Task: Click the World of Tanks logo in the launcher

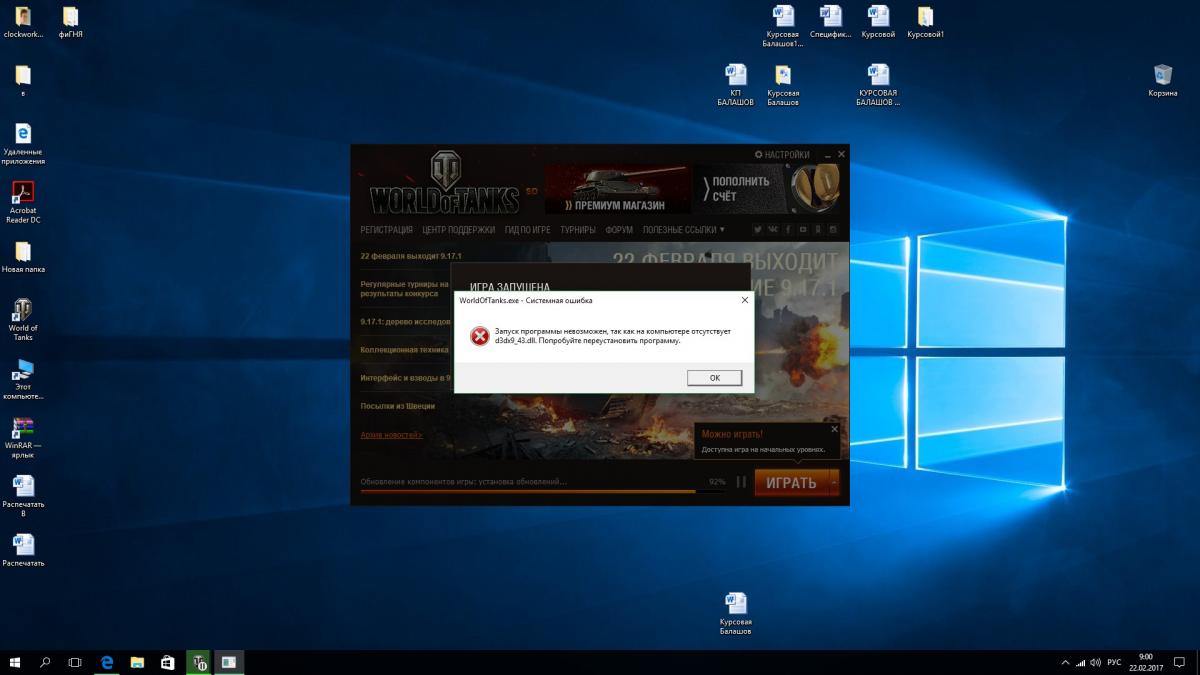Action: (x=445, y=183)
